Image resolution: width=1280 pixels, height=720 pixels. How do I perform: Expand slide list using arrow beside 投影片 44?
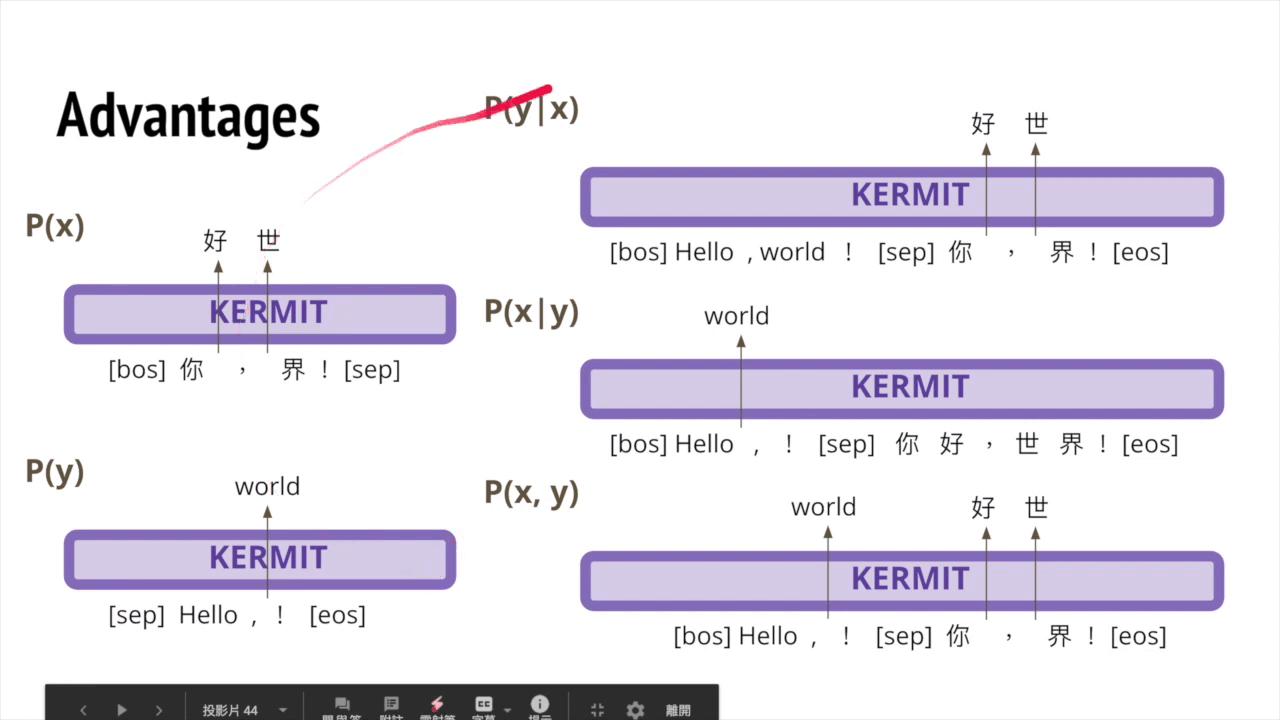tap(283, 710)
